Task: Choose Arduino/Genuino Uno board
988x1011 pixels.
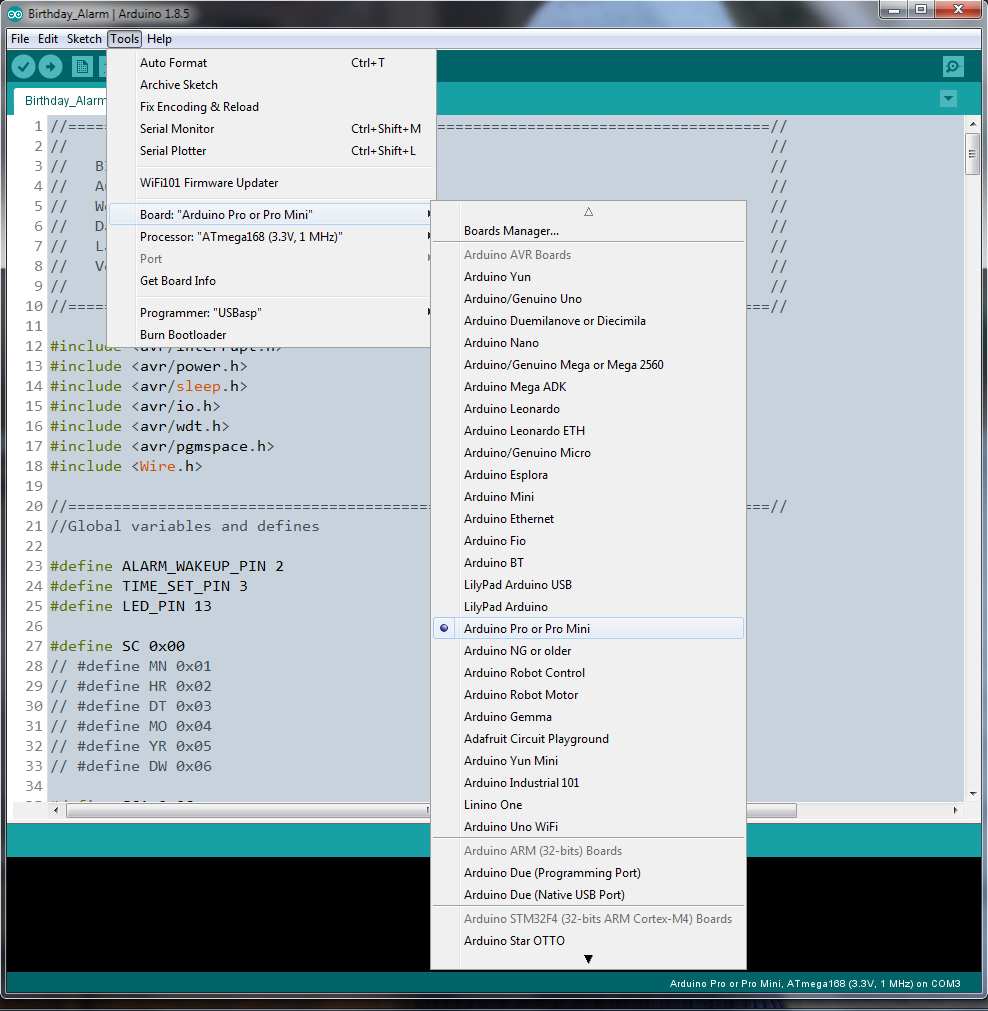Action: [522, 299]
